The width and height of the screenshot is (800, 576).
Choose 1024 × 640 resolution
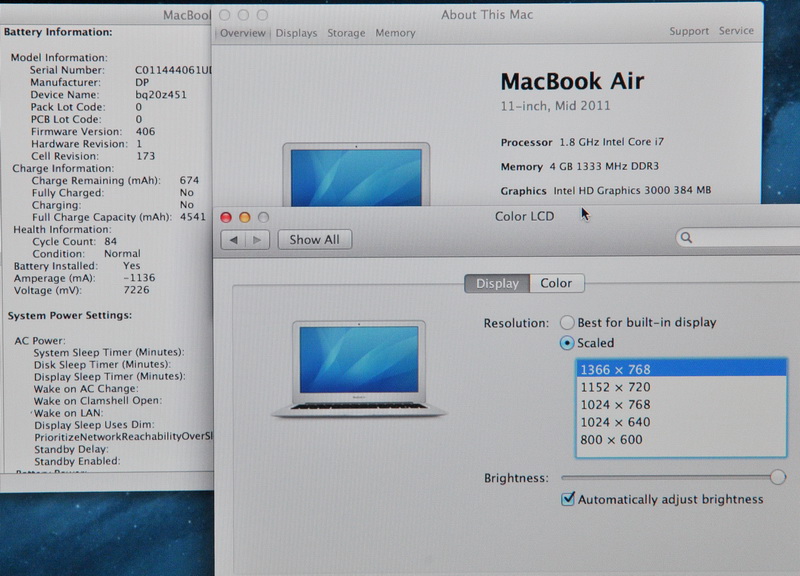click(681, 422)
